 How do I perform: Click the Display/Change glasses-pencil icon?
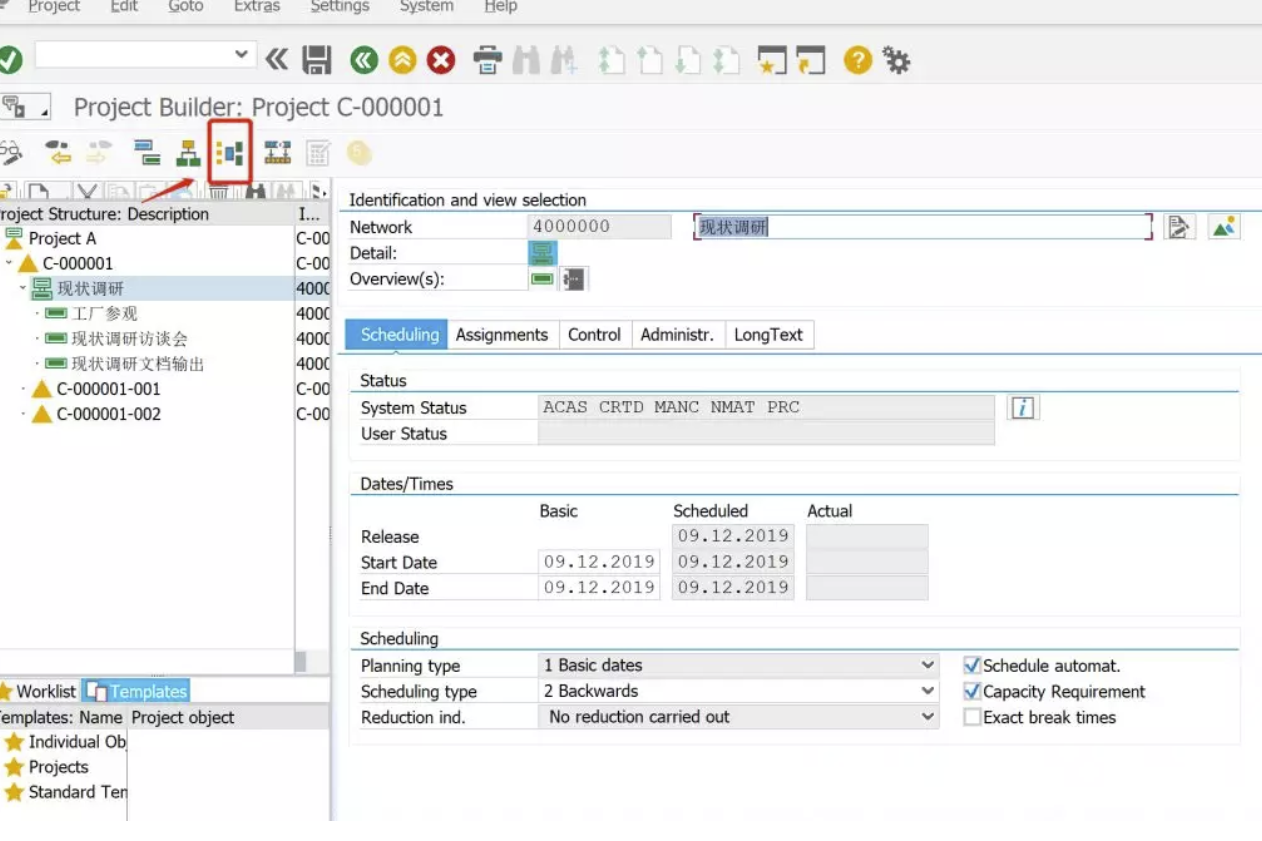pos(10,152)
